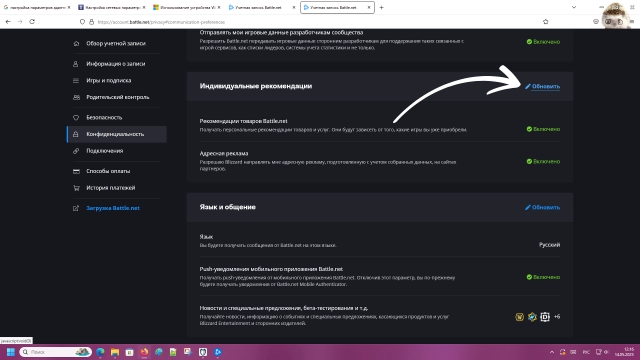640x360 pixels.
Task: Open Microsoft Store from taskbar
Action: (x=129, y=352)
